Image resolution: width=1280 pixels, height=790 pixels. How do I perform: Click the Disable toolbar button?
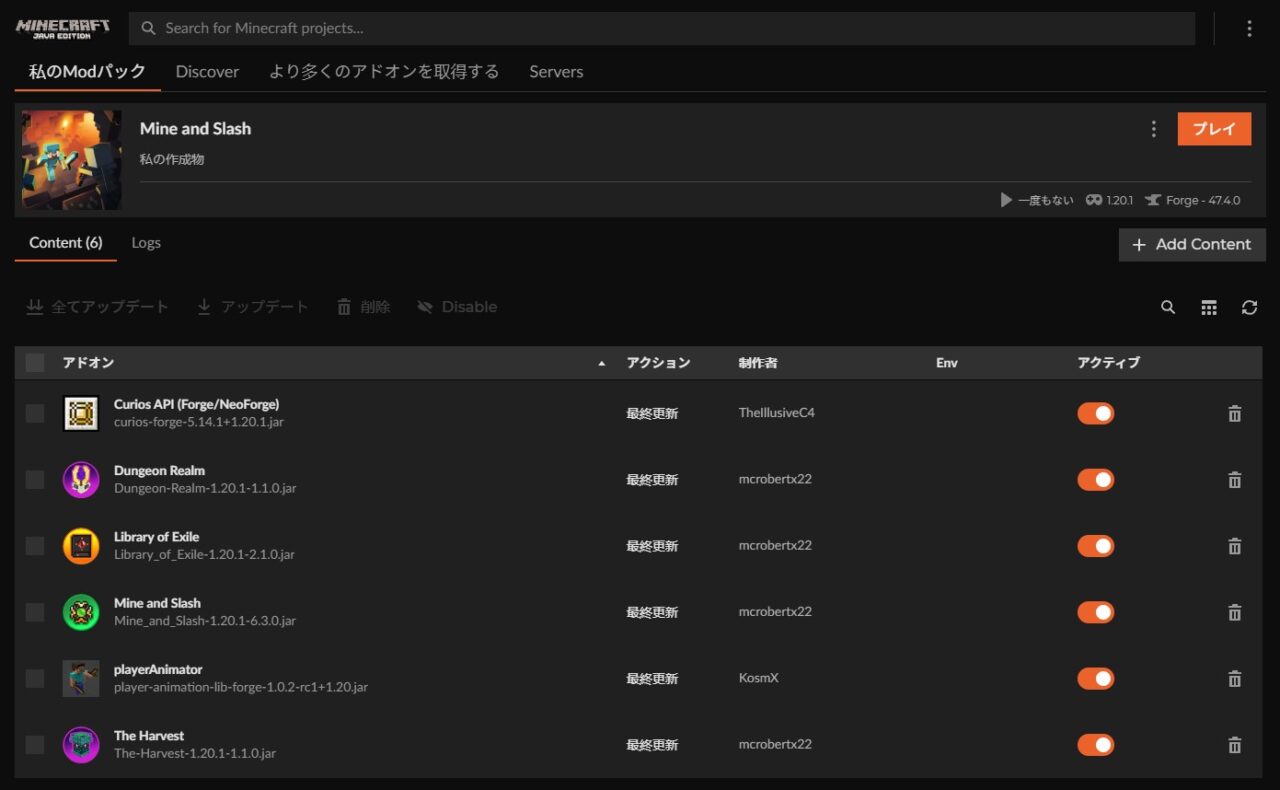click(457, 307)
